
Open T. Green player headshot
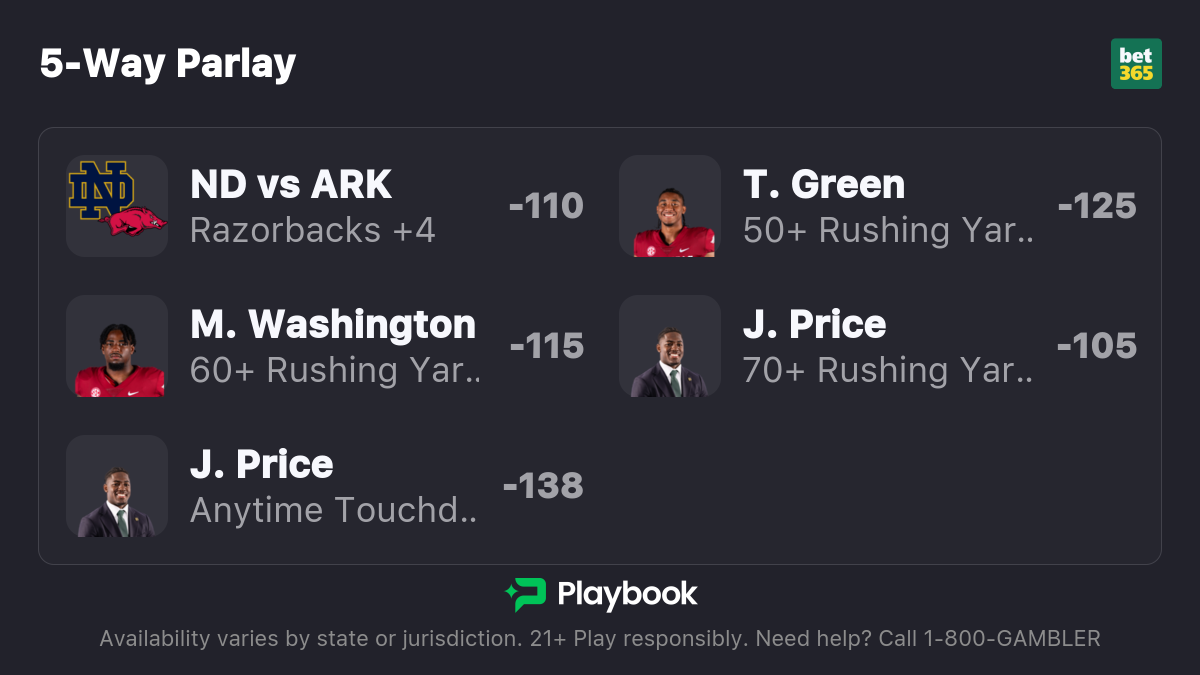coord(670,206)
